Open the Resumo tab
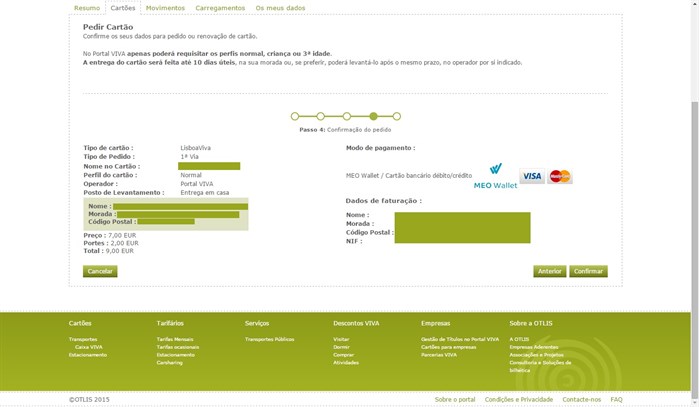 click(x=87, y=8)
